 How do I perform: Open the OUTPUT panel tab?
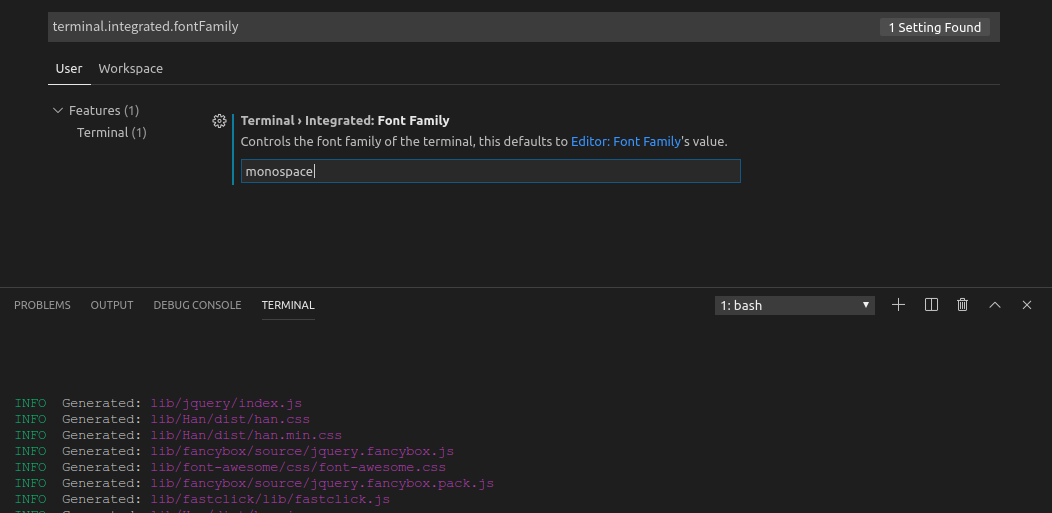pos(112,305)
